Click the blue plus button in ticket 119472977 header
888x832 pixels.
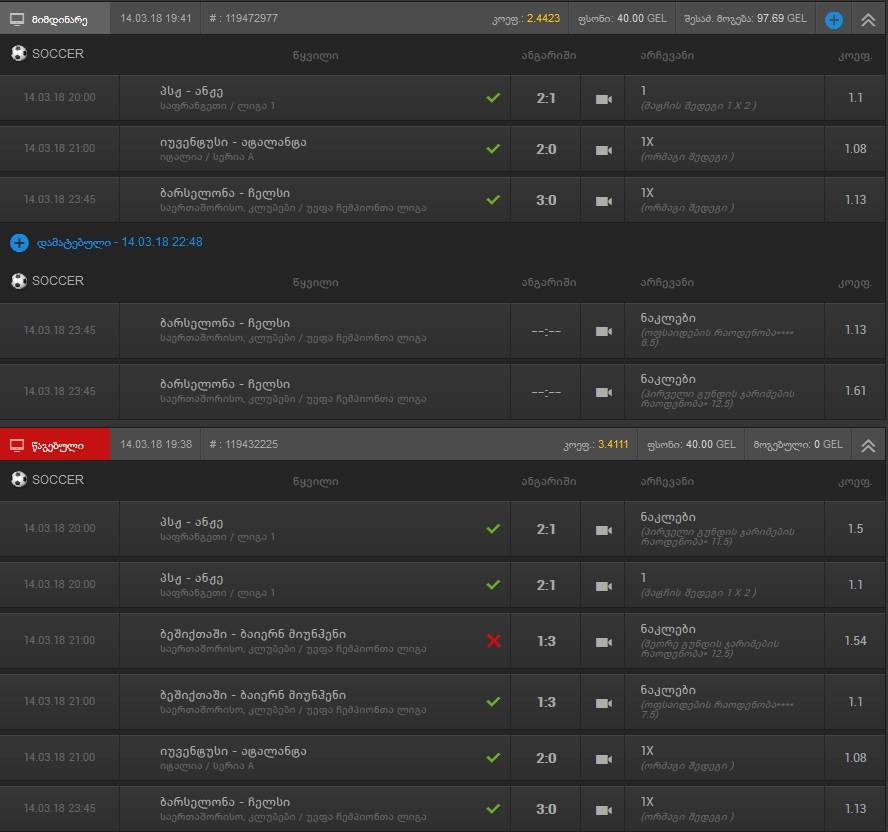(x=834, y=20)
